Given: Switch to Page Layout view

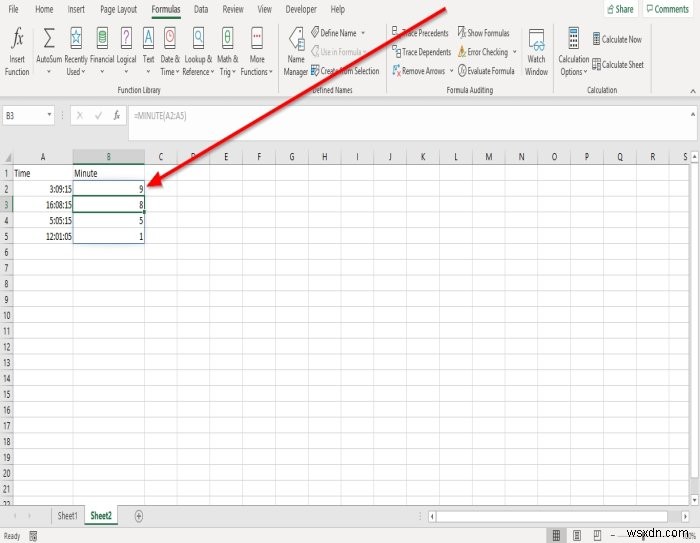Looking at the screenshot, I should click(577, 535).
